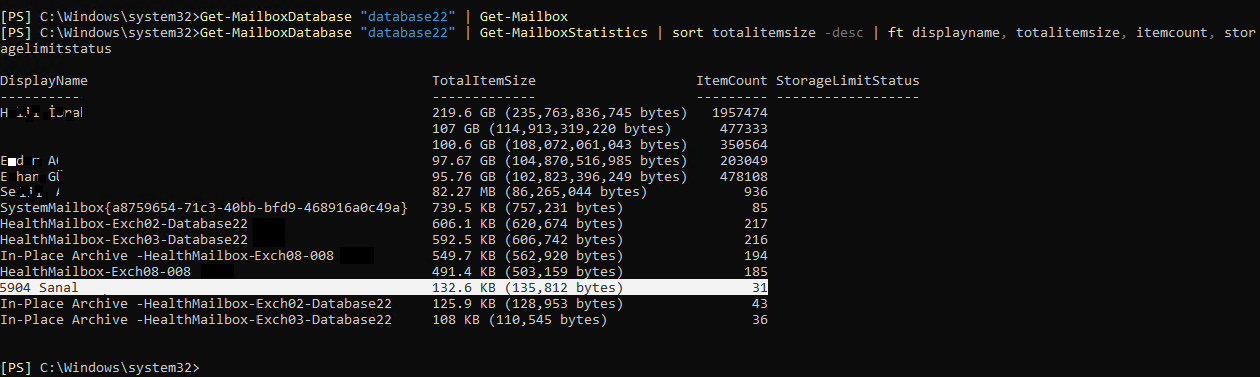Image resolution: width=1260 pixels, height=377 pixels.
Task: Click item count 43
Action: 760,304
